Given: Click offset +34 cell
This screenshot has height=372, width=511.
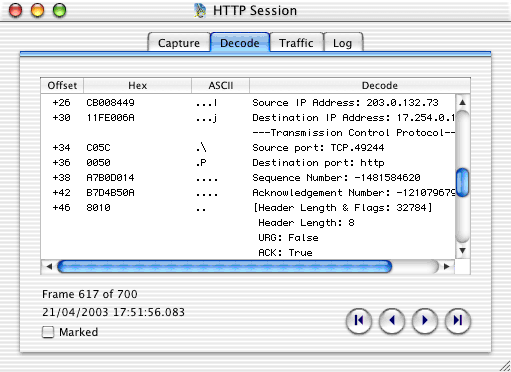Looking at the screenshot, I should tap(61, 148).
